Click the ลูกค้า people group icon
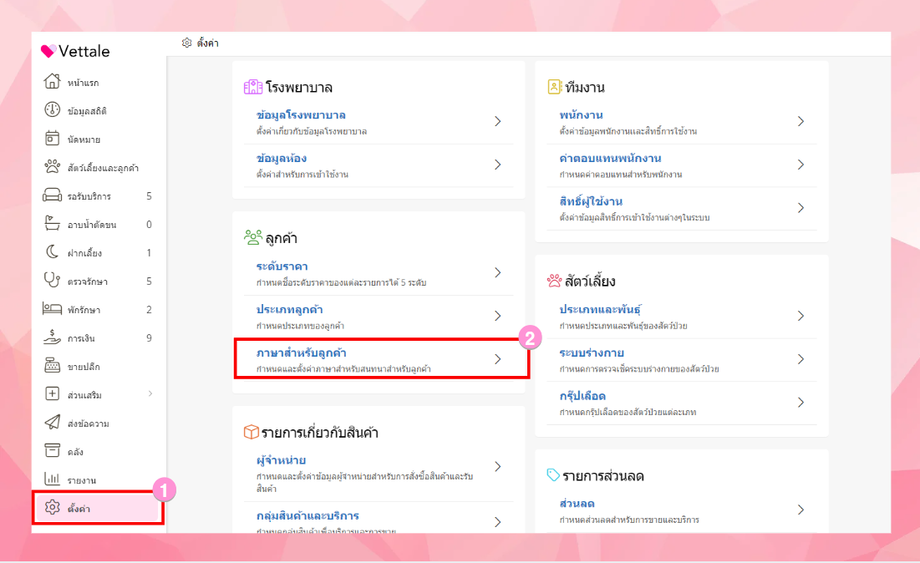Screen dimensions: 920x563 (x=253, y=238)
